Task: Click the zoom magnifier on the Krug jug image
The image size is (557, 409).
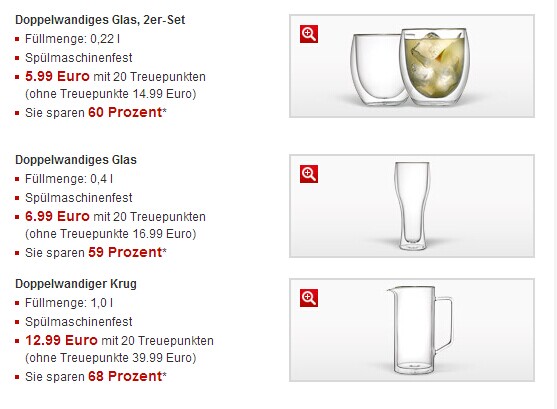Action: 309,298
